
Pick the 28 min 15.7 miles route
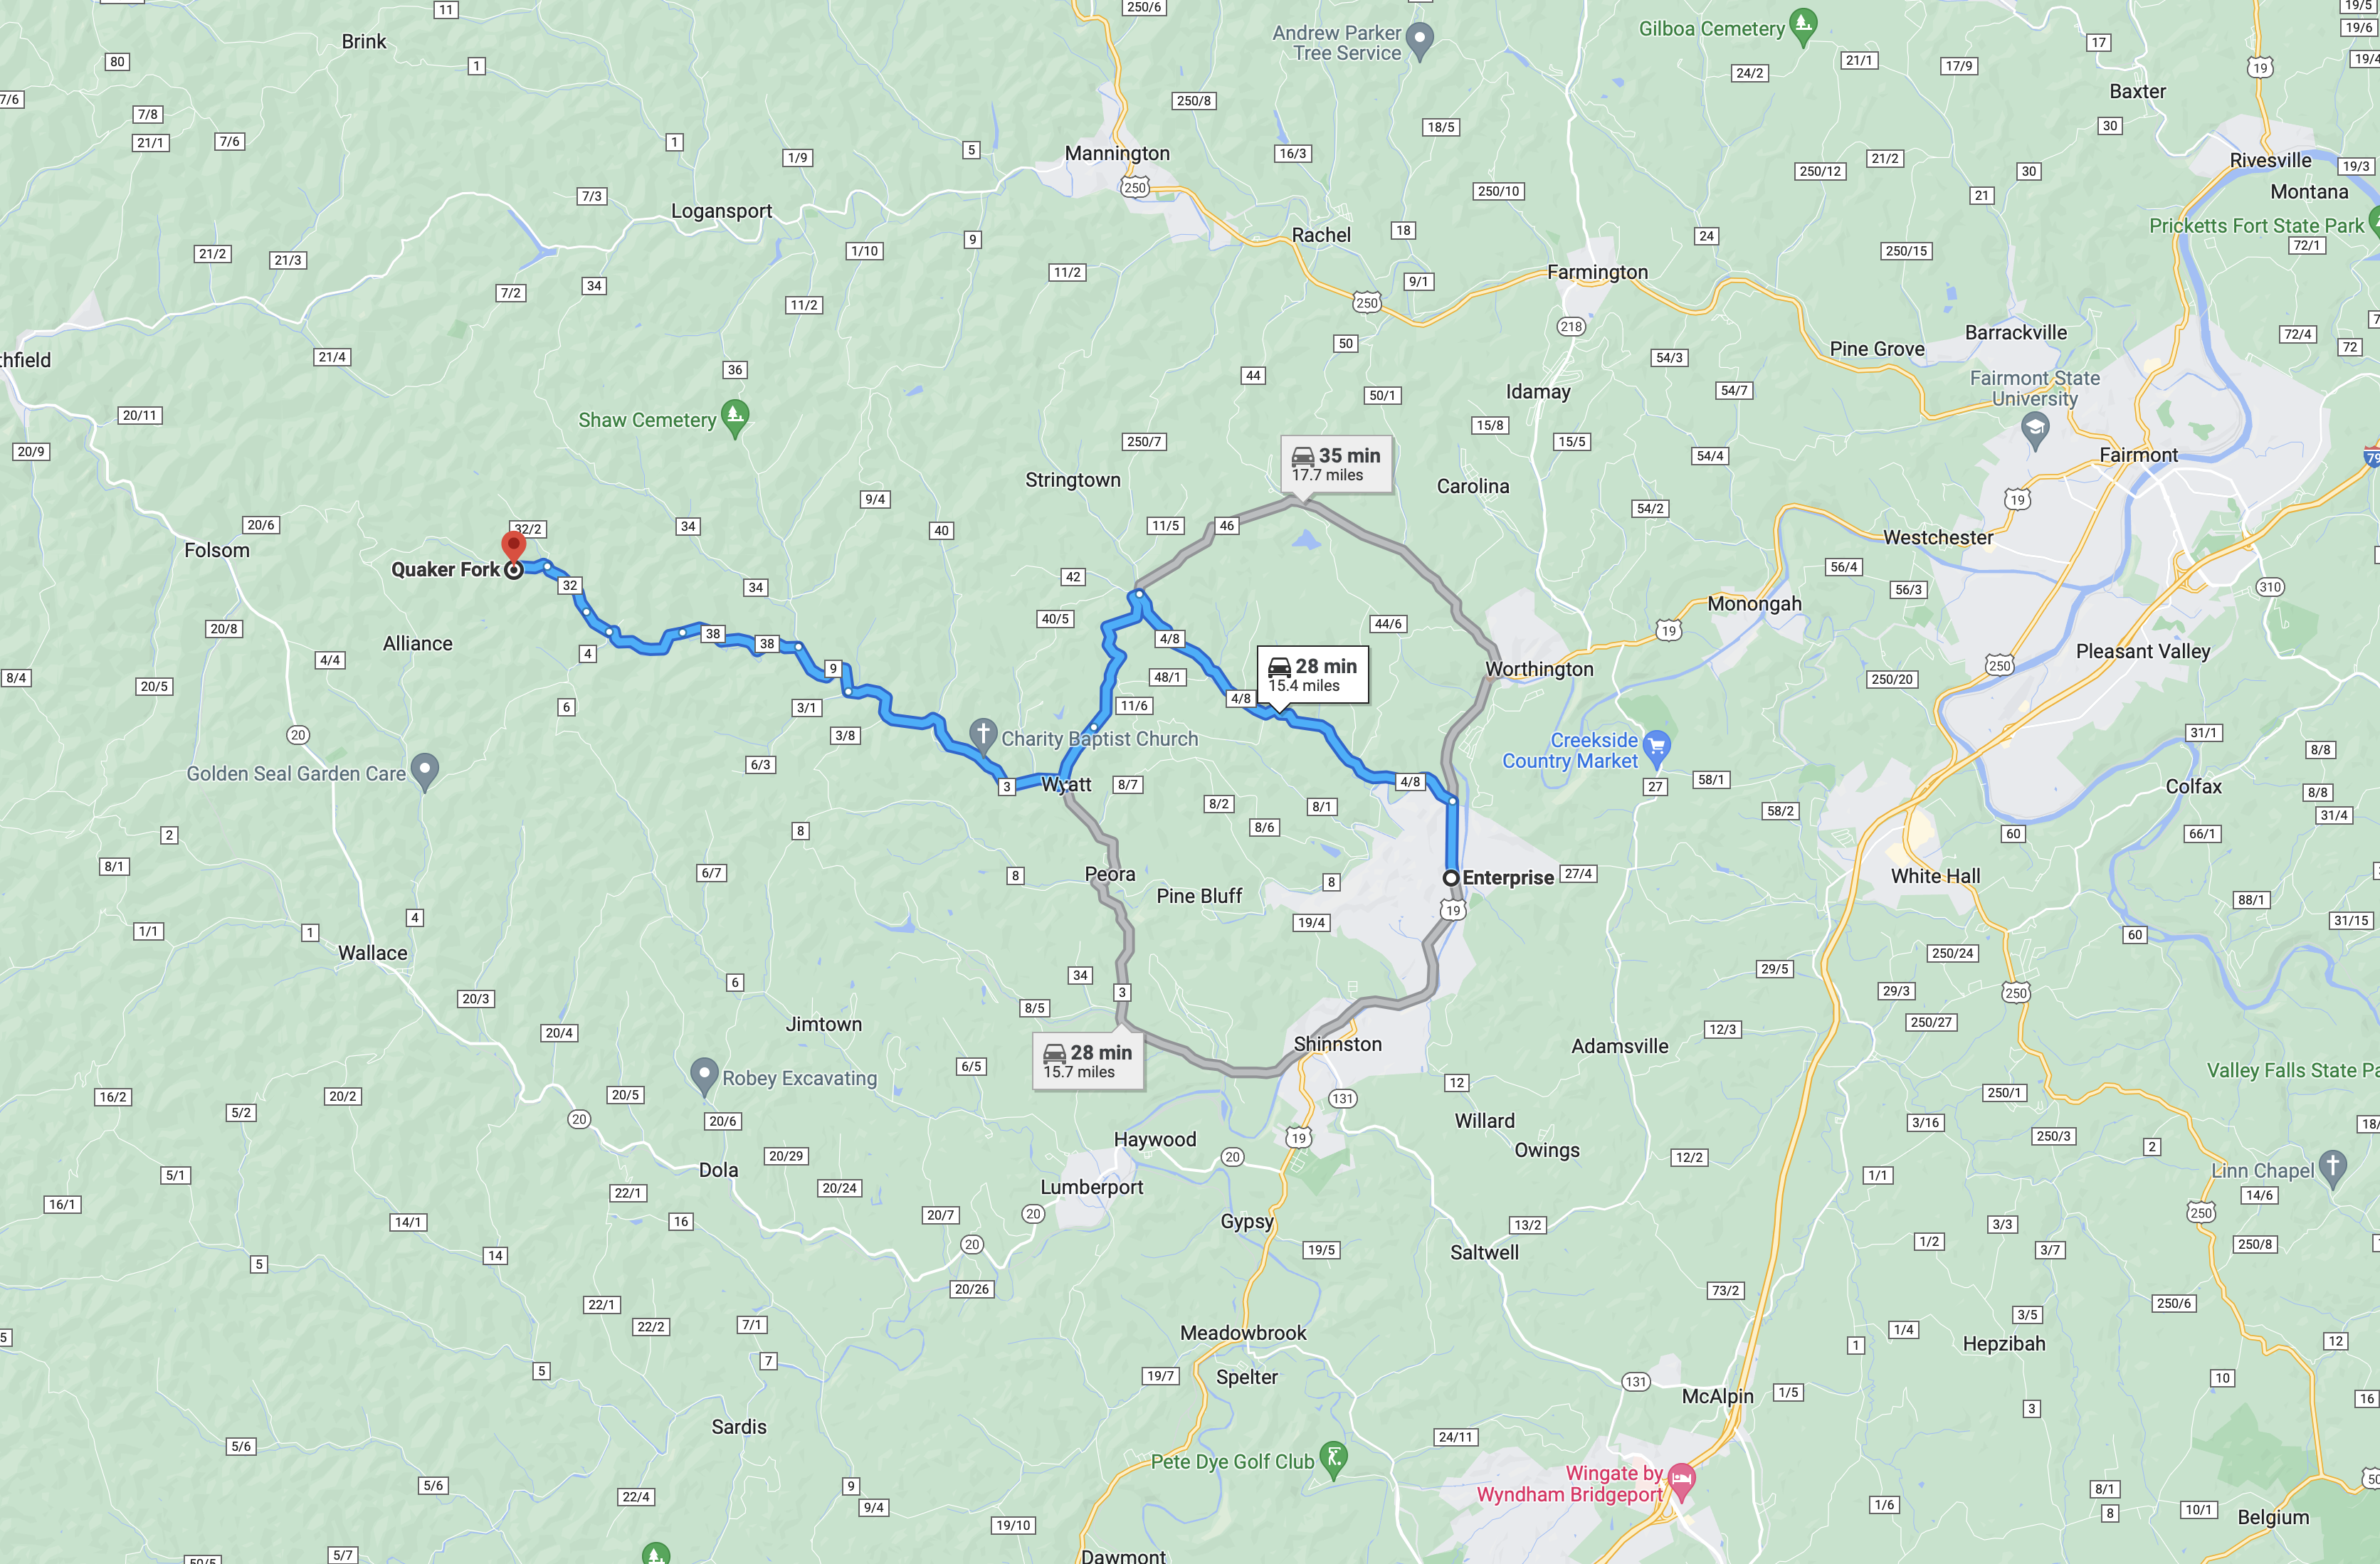click(x=1088, y=1061)
